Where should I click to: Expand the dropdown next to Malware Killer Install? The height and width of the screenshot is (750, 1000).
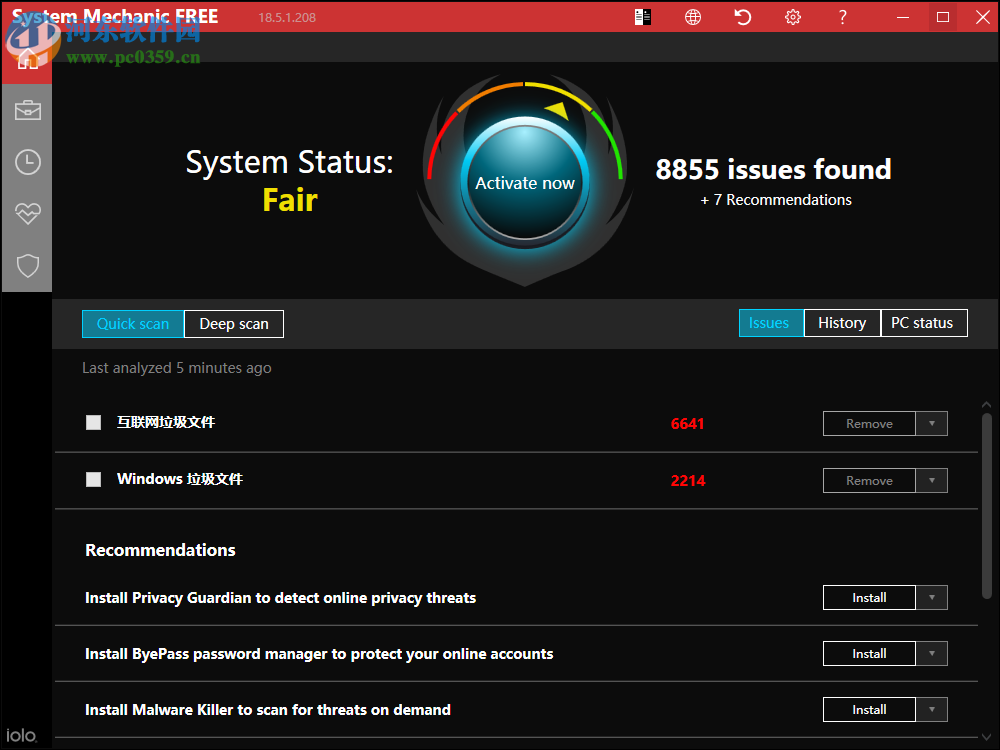(932, 709)
